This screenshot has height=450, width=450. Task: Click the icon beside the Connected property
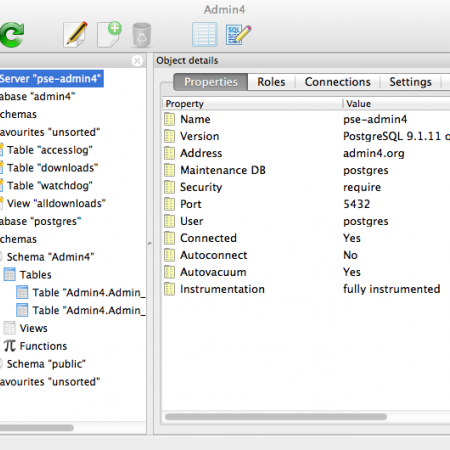click(x=169, y=238)
